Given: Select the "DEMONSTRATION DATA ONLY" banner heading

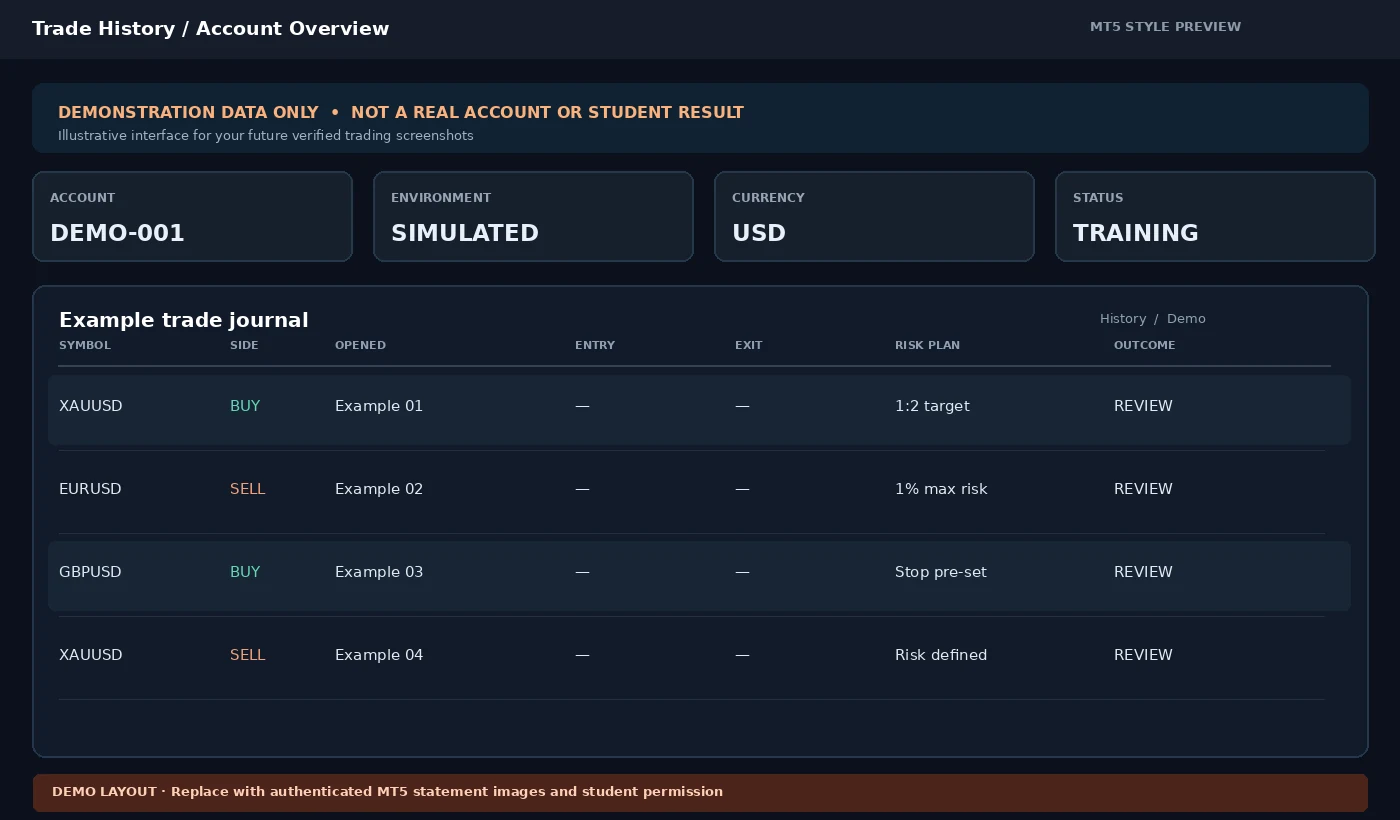Looking at the screenshot, I should [401, 113].
